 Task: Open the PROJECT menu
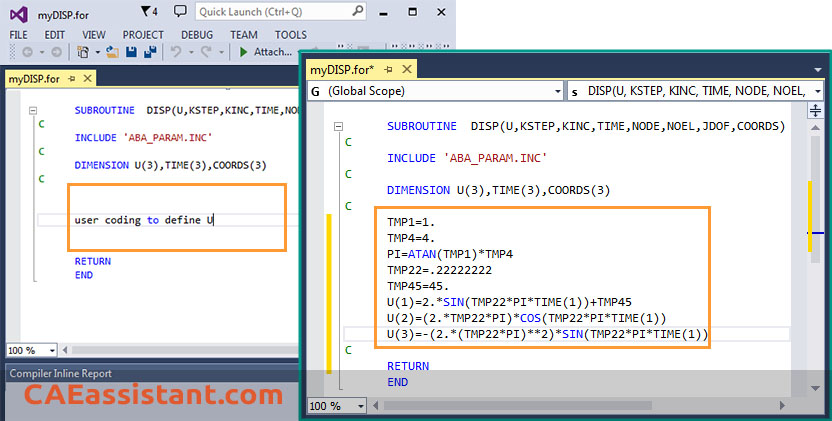[x=143, y=35]
